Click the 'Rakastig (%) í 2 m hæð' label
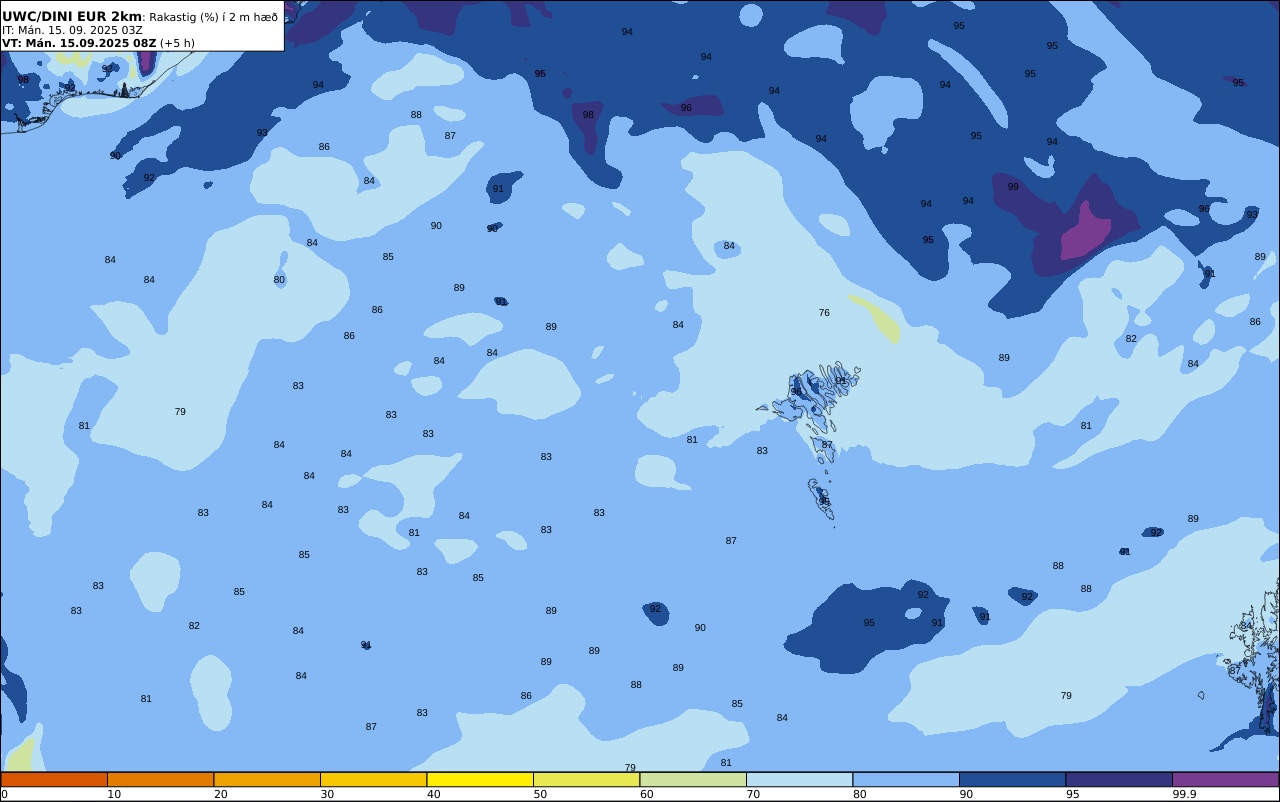 (x=213, y=17)
